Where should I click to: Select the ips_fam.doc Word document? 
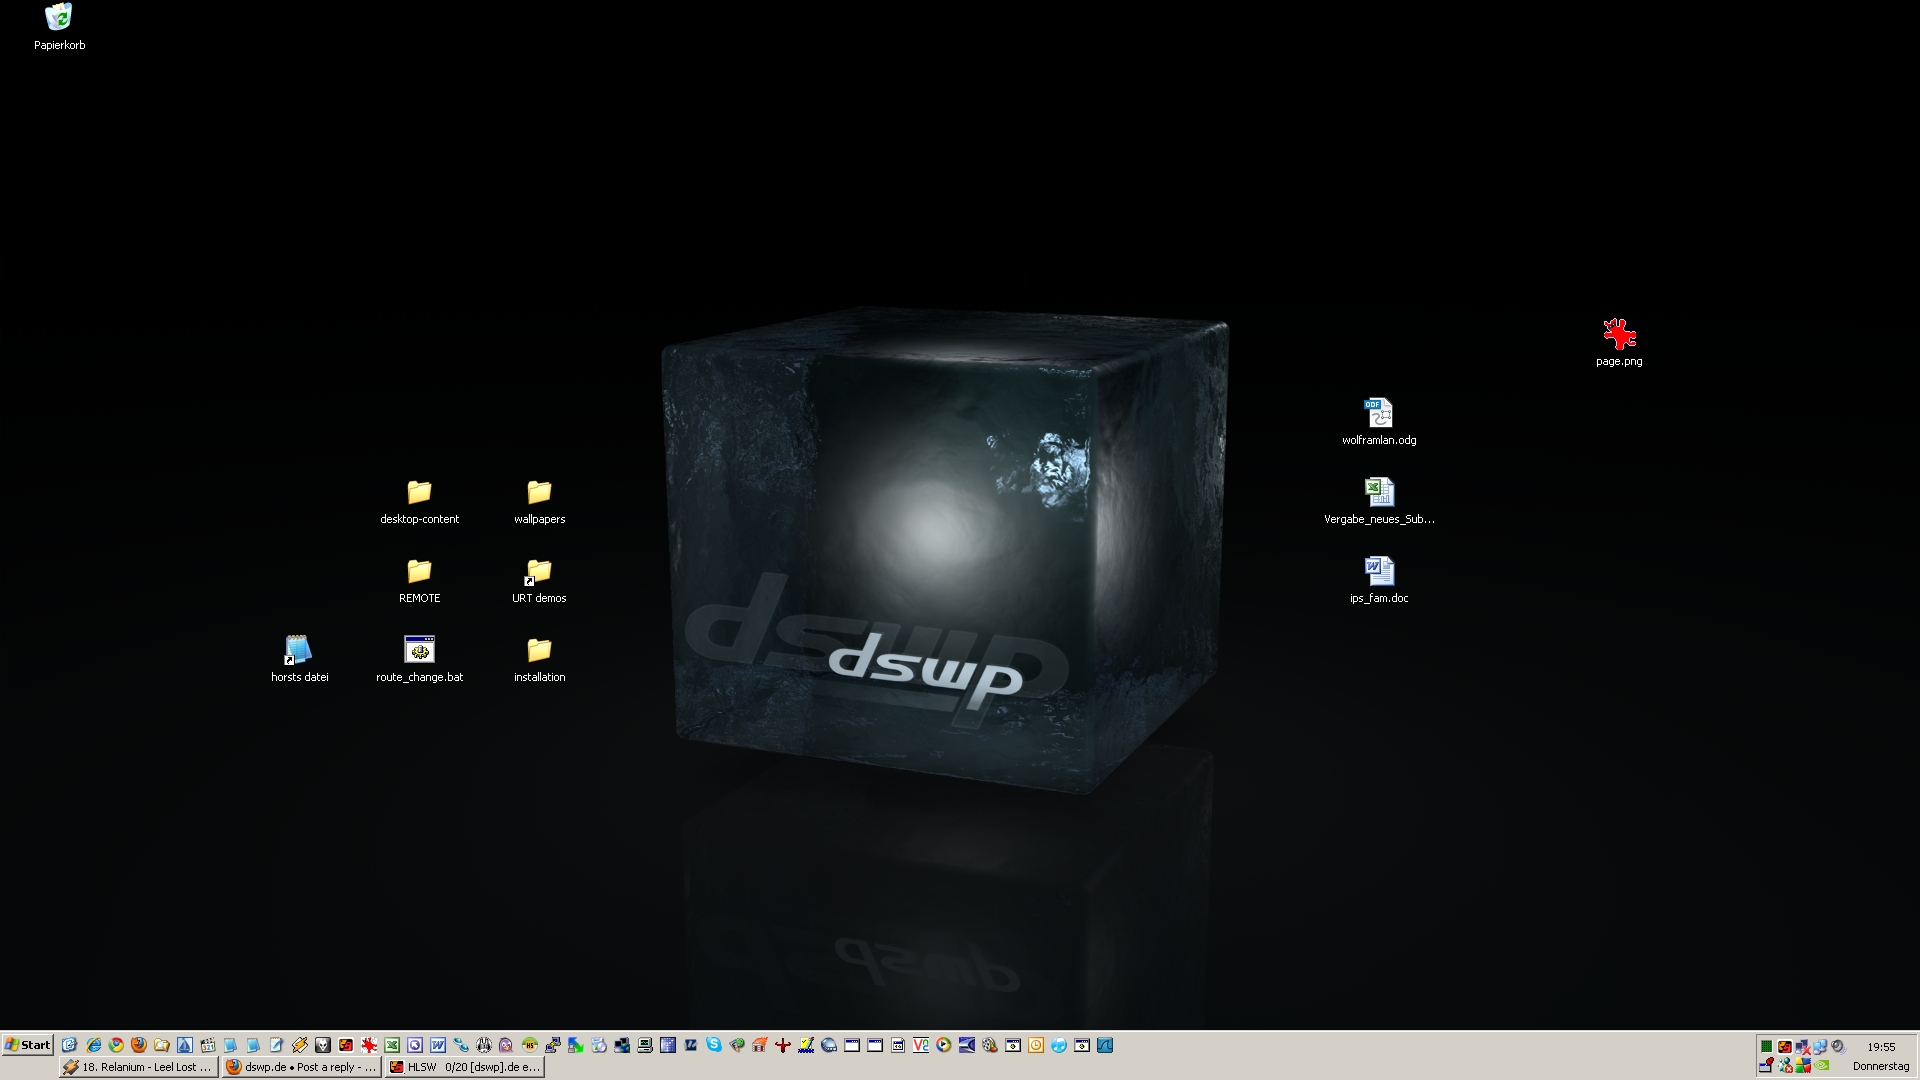(1379, 572)
